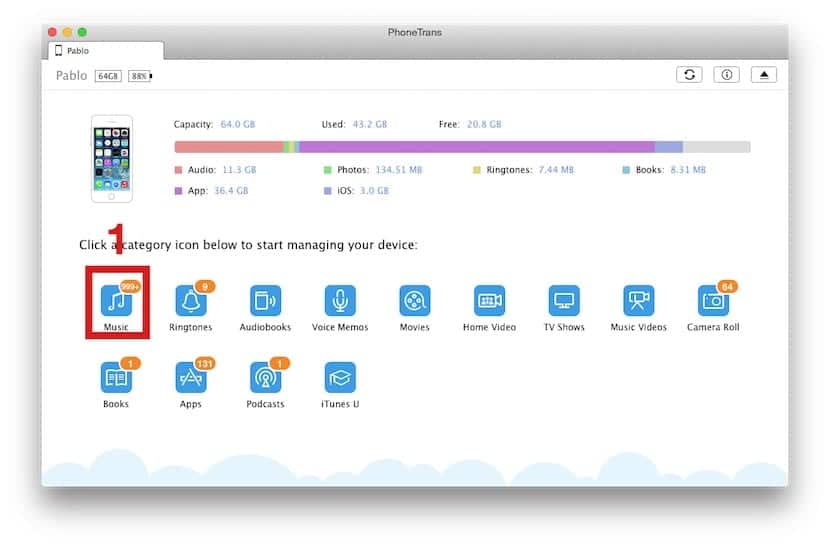Click the eject device button
This screenshot has height=546, width=830.
(x=764, y=75)
